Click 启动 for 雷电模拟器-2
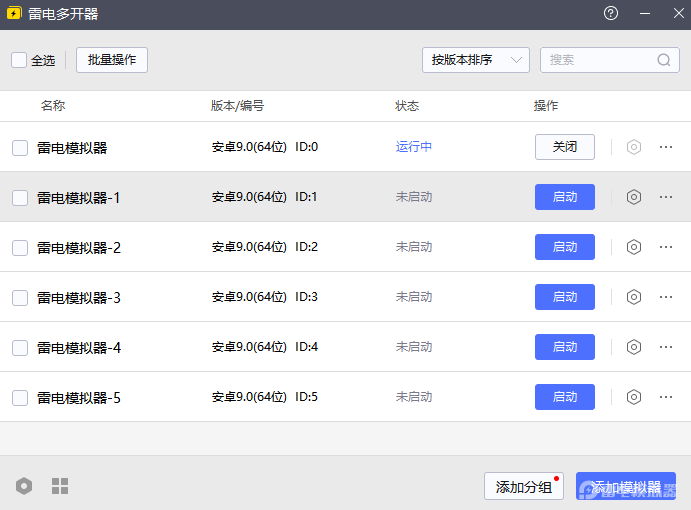This screenshot has height=510, width=691. click(565, 247)
